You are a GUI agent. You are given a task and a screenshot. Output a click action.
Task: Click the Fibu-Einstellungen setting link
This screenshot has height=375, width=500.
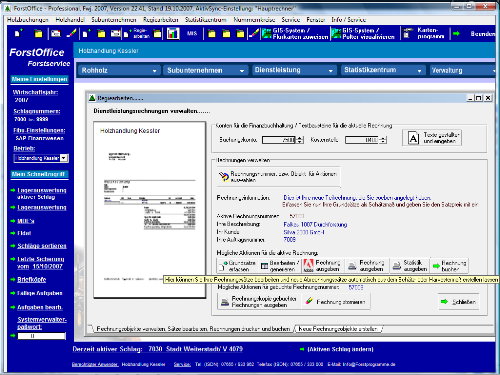coord(39,130)
